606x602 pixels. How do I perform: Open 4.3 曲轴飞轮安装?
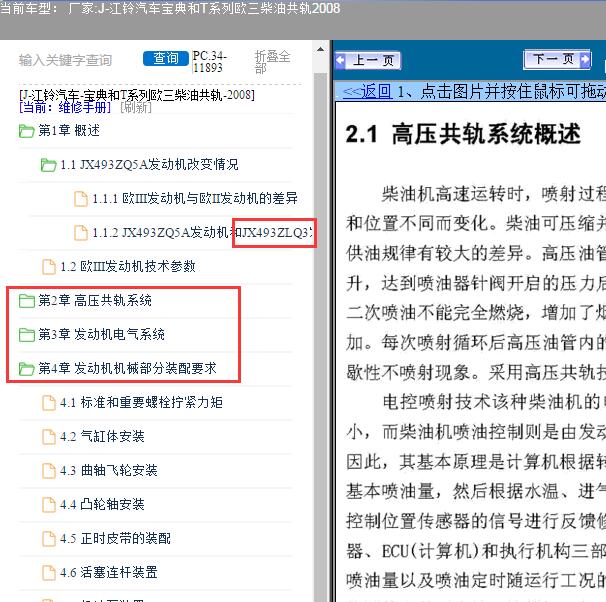(109, 470)
